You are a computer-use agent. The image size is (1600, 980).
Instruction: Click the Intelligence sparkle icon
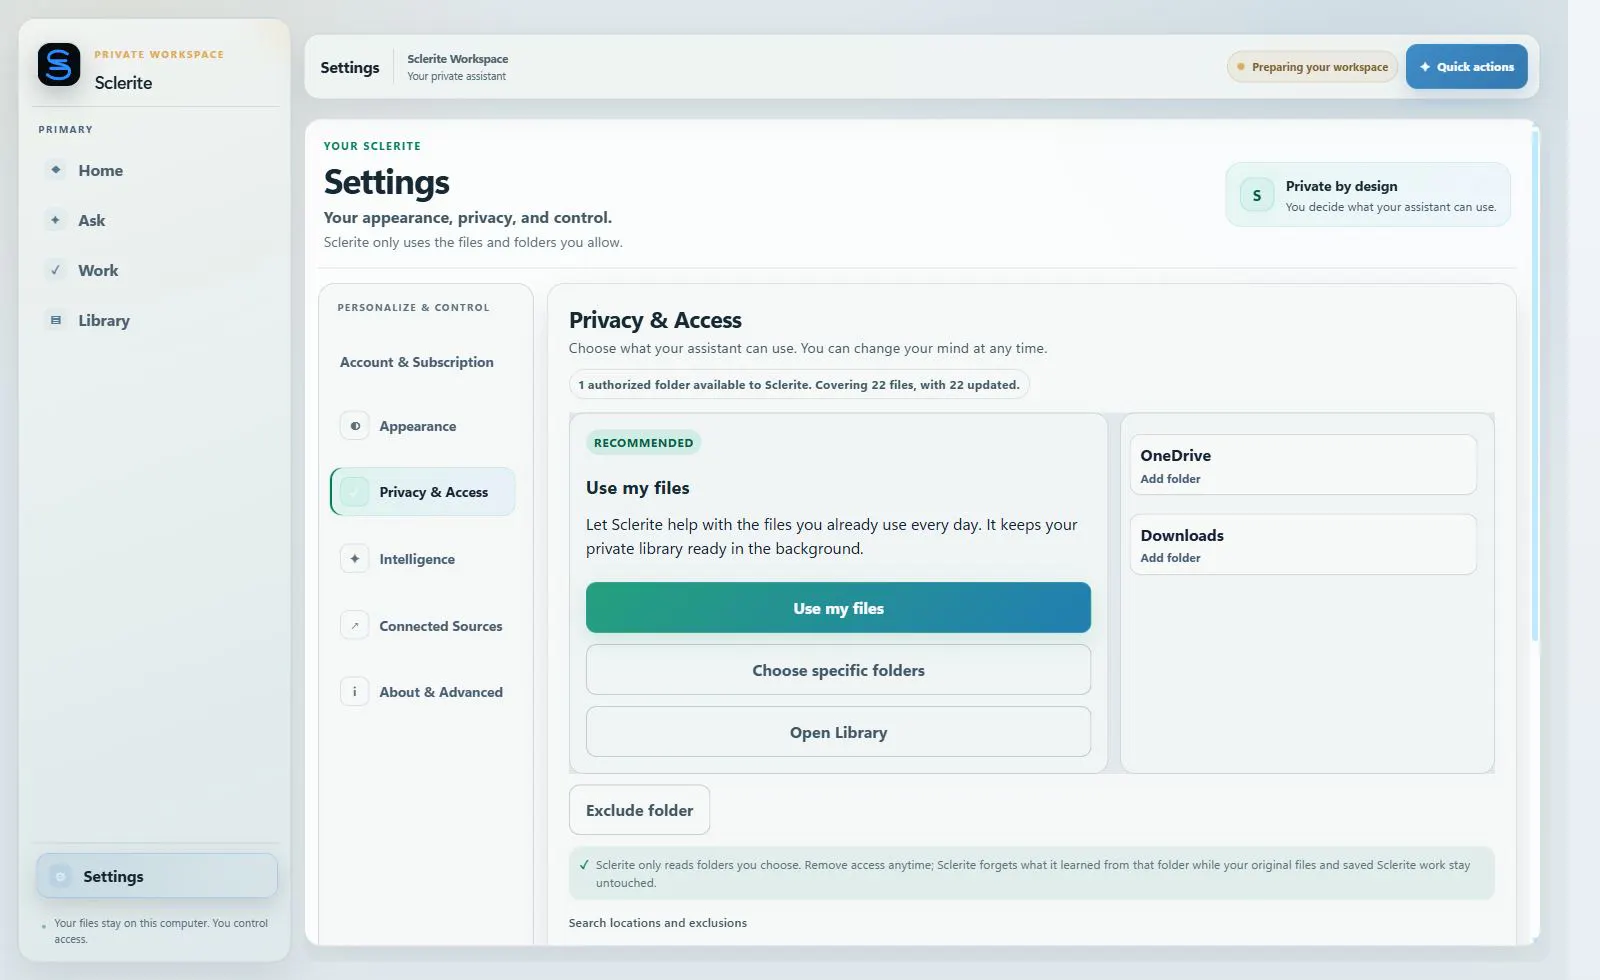pos(355,559)
